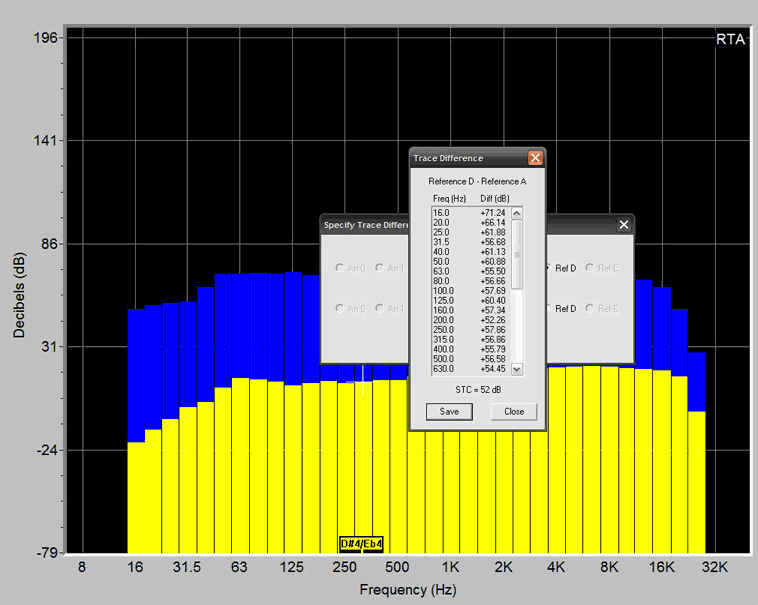Select Ref E in the upper row
The image size is (758, 605).
(590, 268)
